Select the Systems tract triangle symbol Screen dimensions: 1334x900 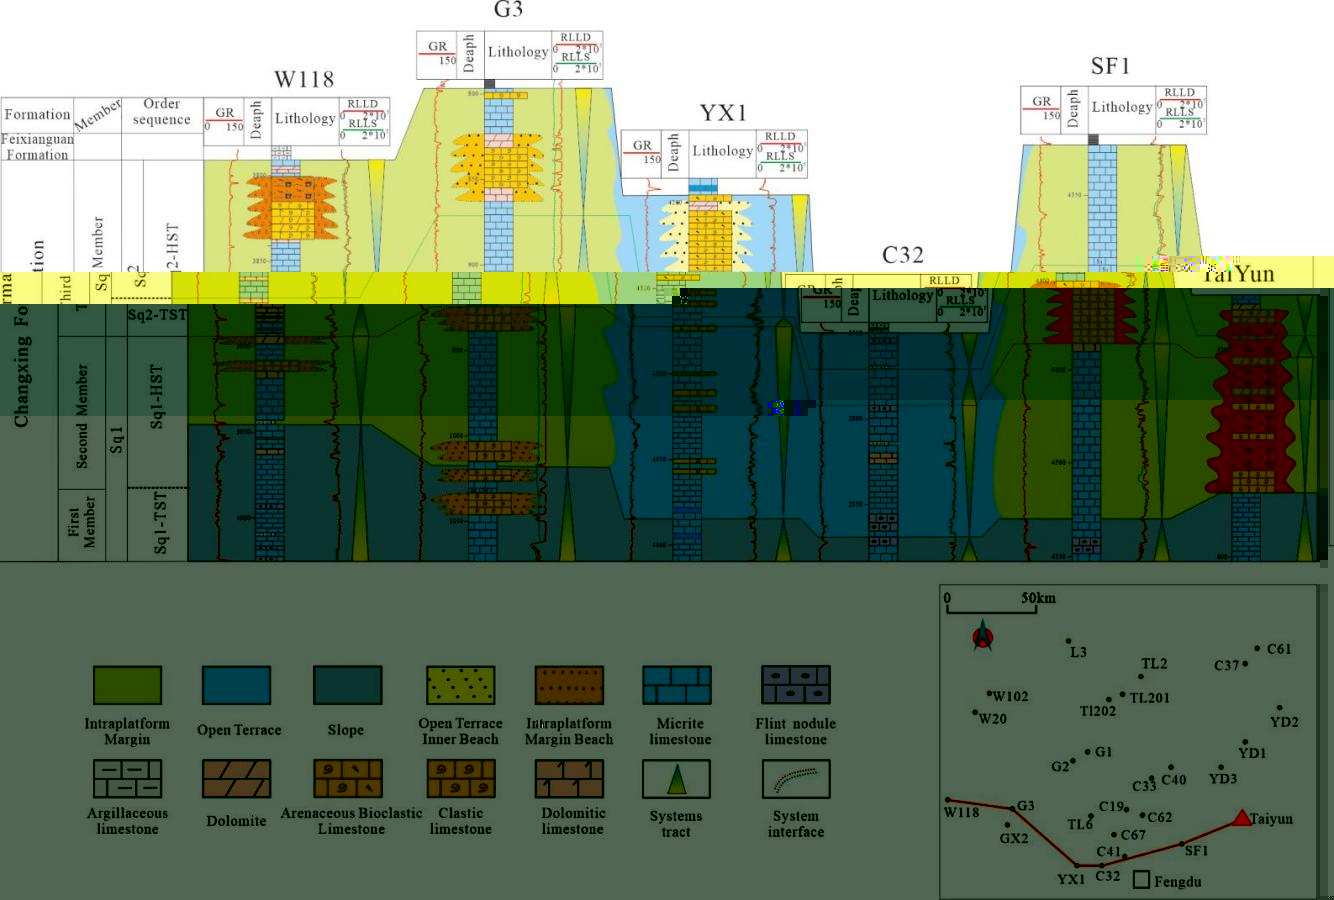[676, 779]
